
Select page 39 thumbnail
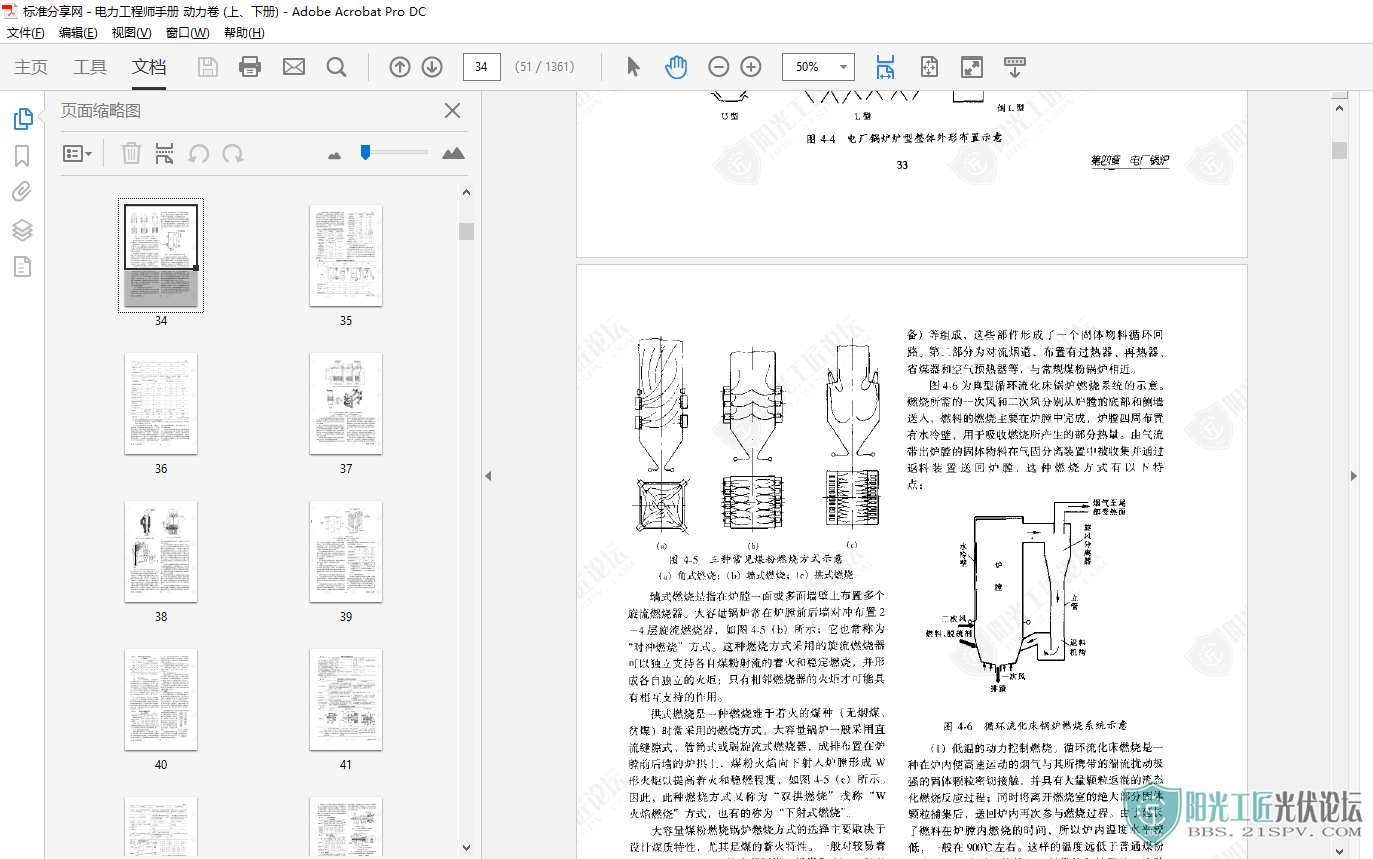tap(346, 551)
